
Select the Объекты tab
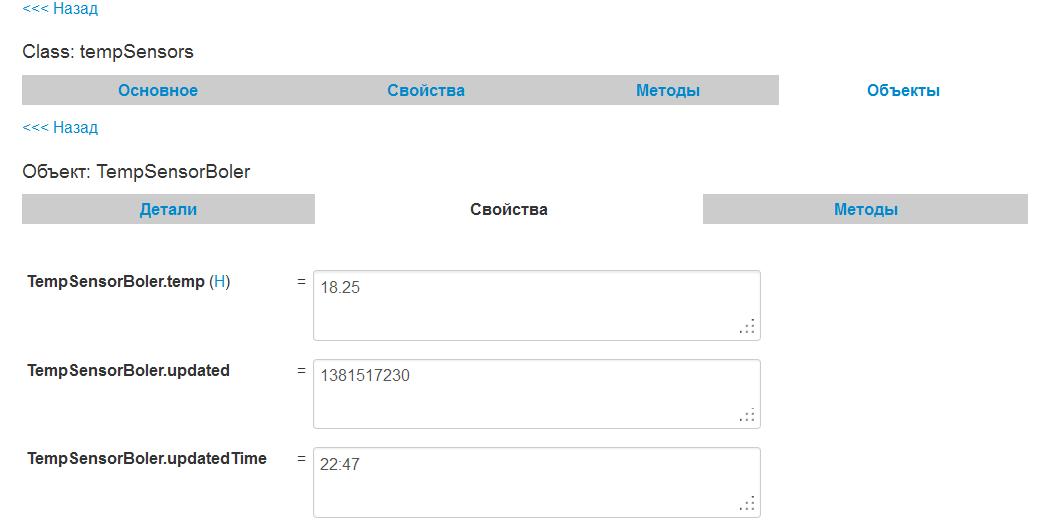click(903, 90)
